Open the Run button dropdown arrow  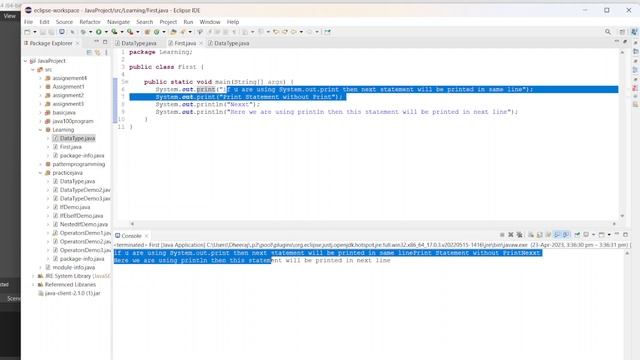(x=106, y=32)
